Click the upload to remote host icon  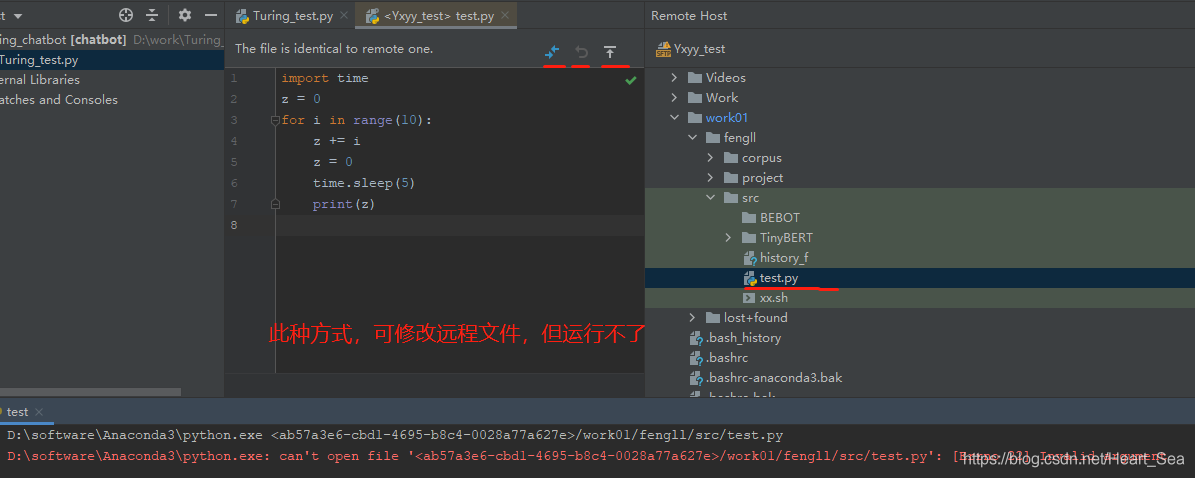coord(610,52)
